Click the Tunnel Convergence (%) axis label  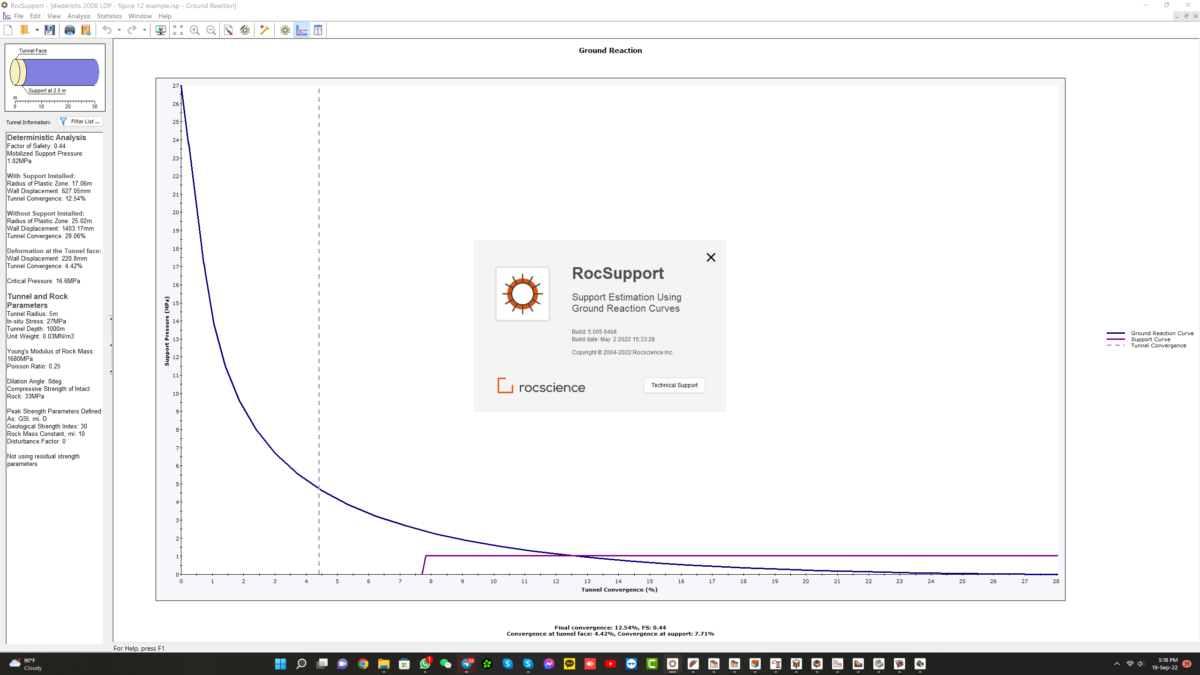[619, 589]
